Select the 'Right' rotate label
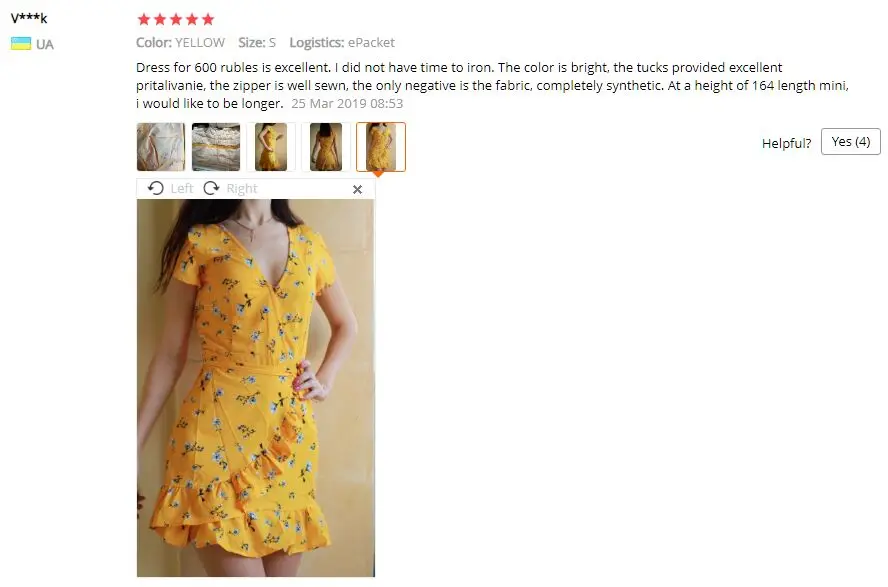Image resolution: width=888 pixels, height=587 pixels. [x=242, y=188]
